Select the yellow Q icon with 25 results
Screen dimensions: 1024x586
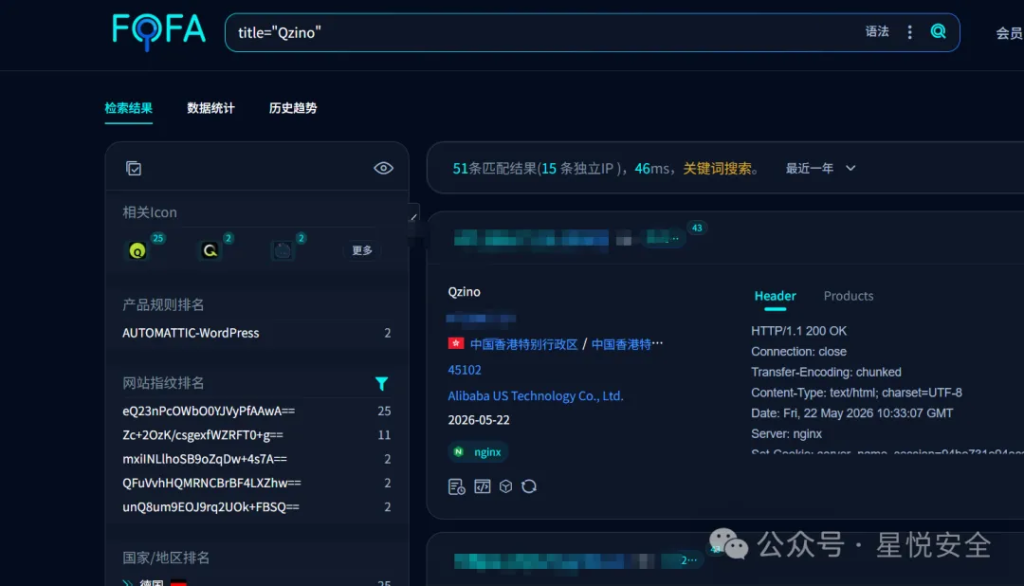pos(137,250)
